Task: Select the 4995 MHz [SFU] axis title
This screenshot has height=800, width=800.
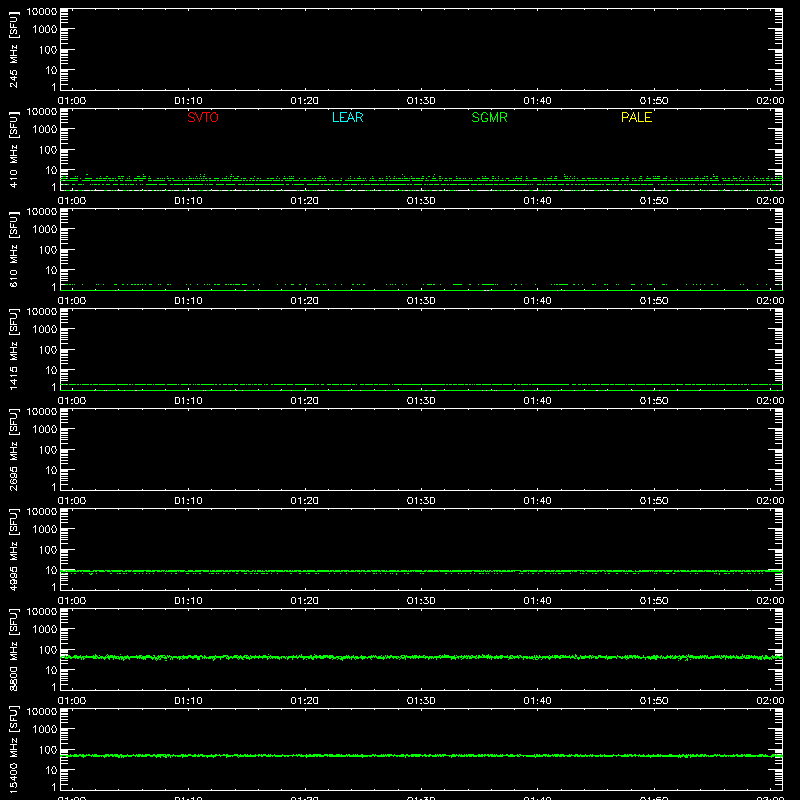Action: pos(13,549)
